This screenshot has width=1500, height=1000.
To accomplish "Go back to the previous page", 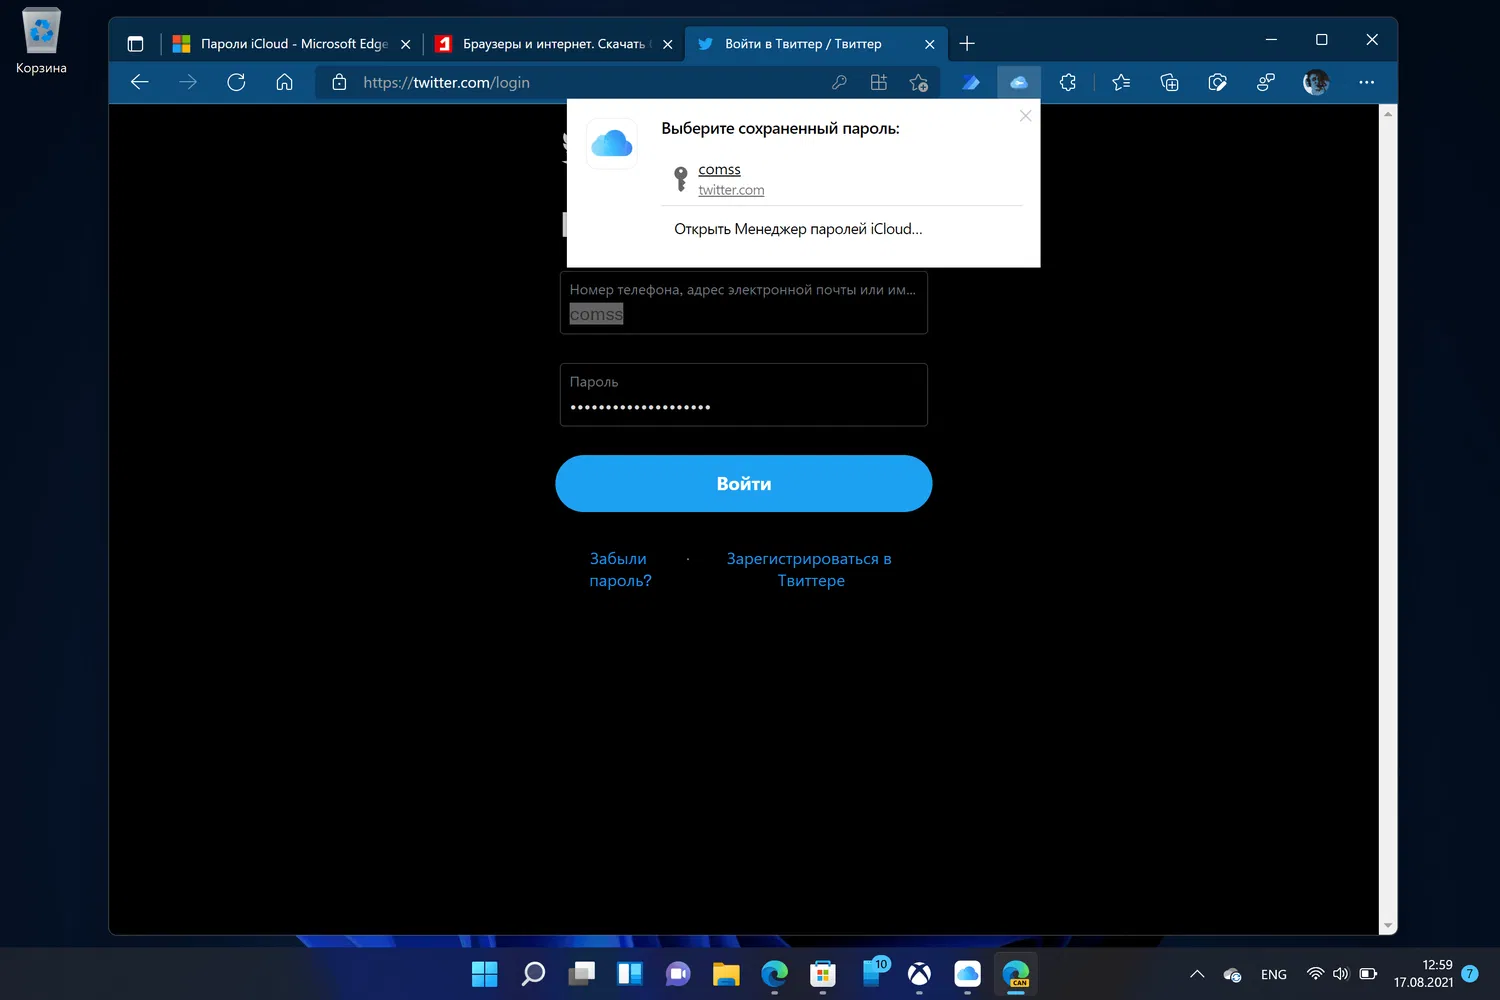I will [140, 82].
